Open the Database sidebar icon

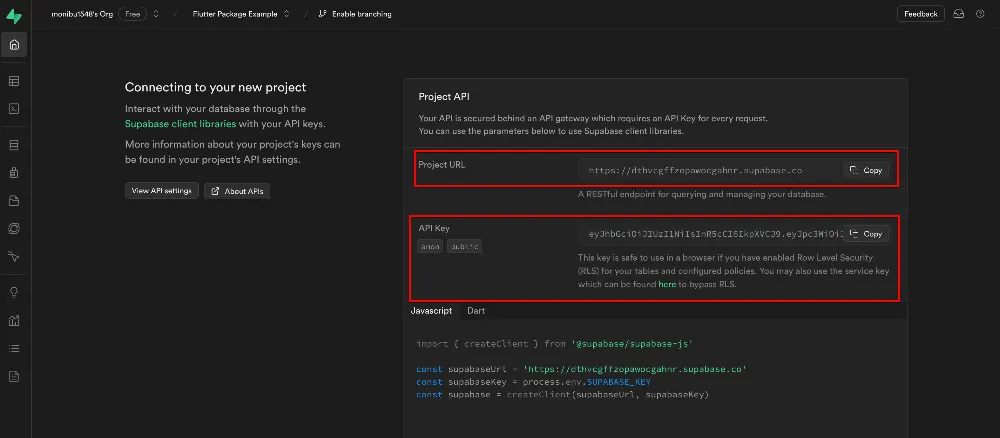click(14, 145)
